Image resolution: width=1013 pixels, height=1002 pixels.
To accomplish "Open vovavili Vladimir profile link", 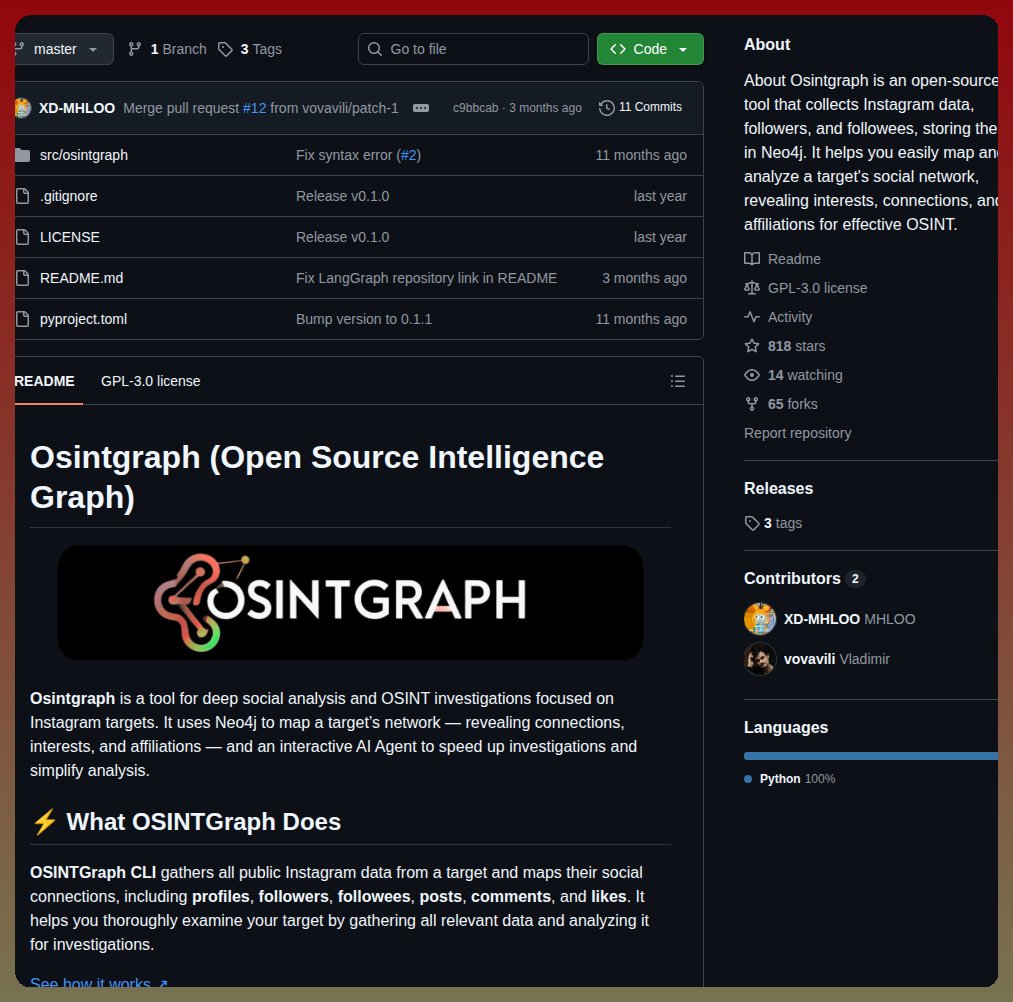I will [x=836, y=659].
